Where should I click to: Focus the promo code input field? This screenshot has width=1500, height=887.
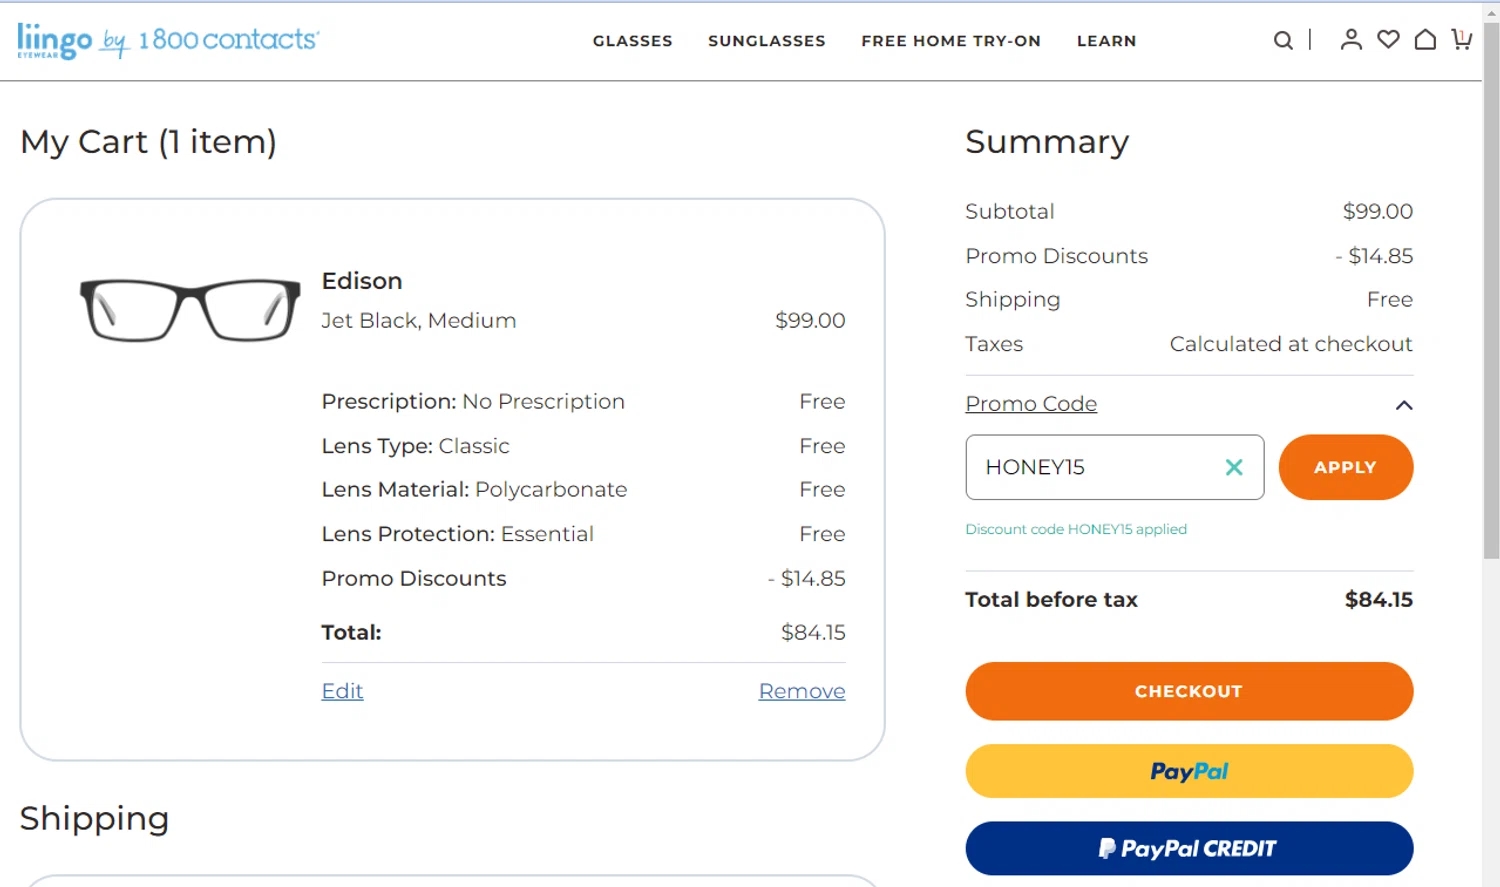(x=1095, y=467)
